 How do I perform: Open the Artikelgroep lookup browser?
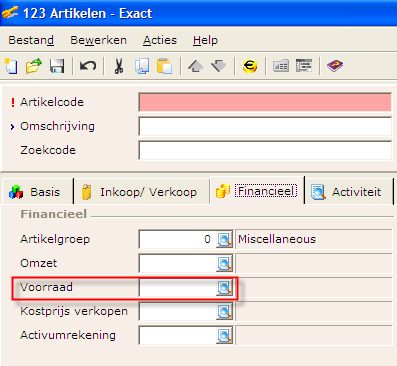[224, 239]
